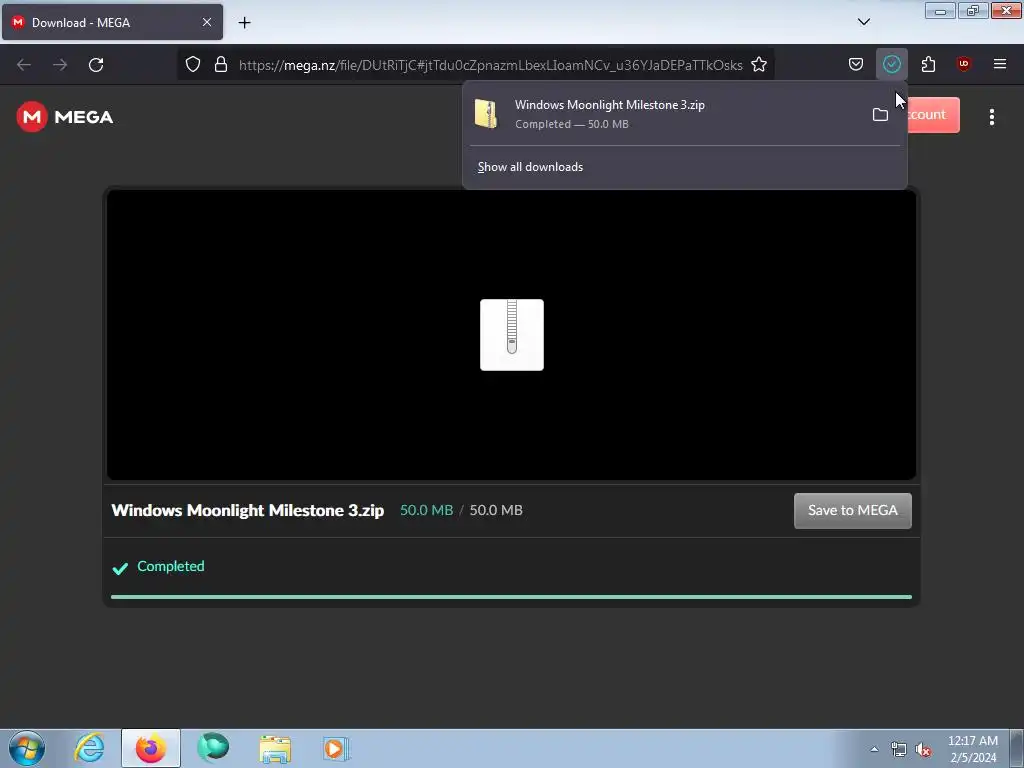Open downloaded Windows Moonlight Milestone 3.zip entry
The height and width of the screenshot is (768, 1024).
pos(665,114)
